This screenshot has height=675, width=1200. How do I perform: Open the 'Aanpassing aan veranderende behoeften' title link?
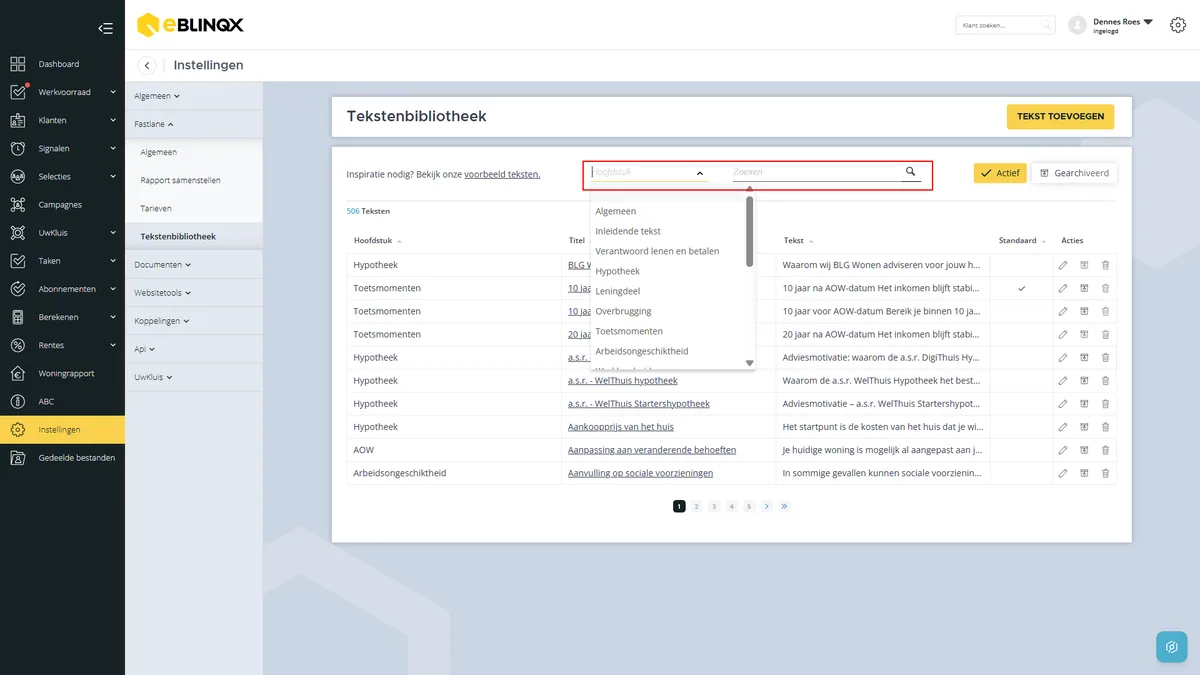pyautogui.click(x=652, y=450)
